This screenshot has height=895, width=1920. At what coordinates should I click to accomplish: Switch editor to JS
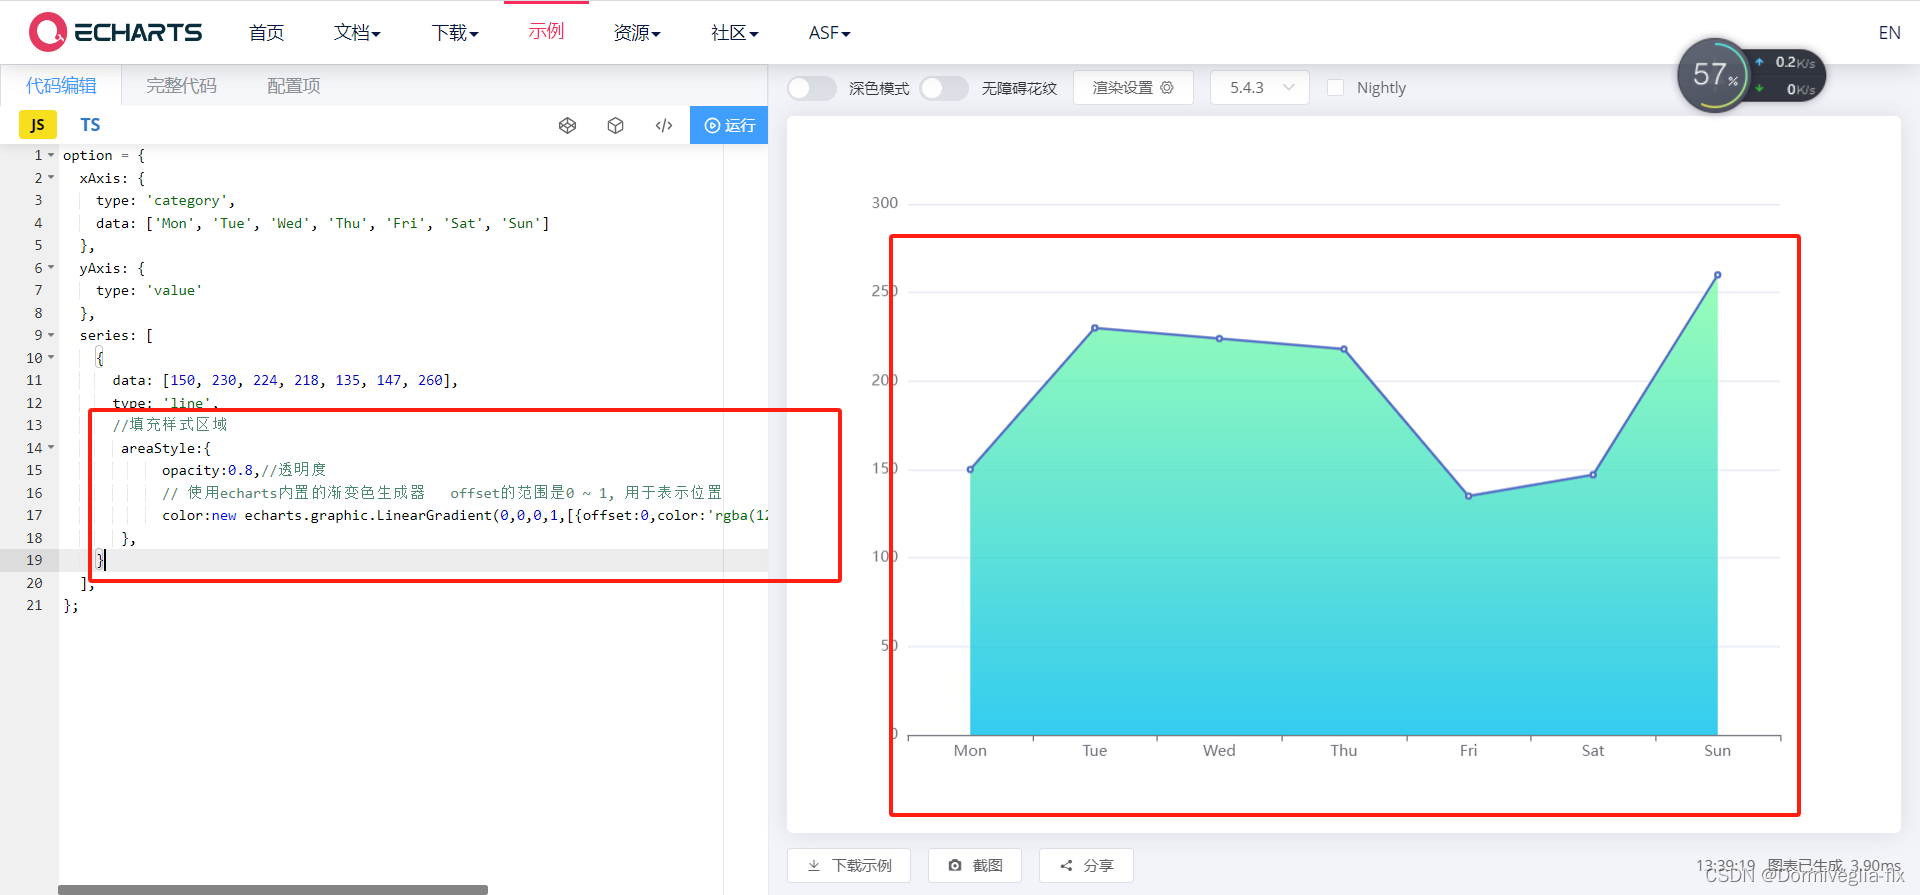[38, 125]
